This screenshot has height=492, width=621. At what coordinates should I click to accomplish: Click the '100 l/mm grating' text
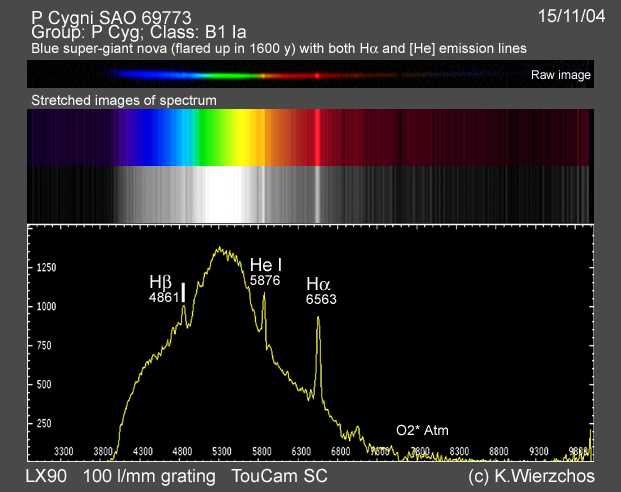(149, 477)
